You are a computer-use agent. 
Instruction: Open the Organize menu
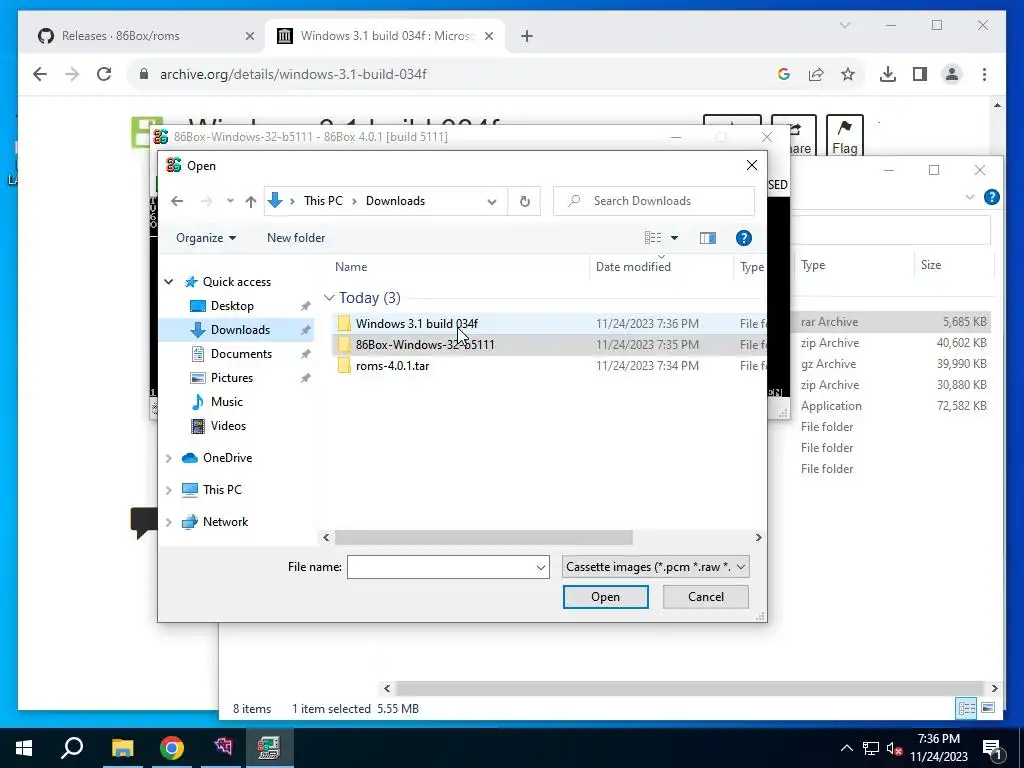tap(206, 238)
